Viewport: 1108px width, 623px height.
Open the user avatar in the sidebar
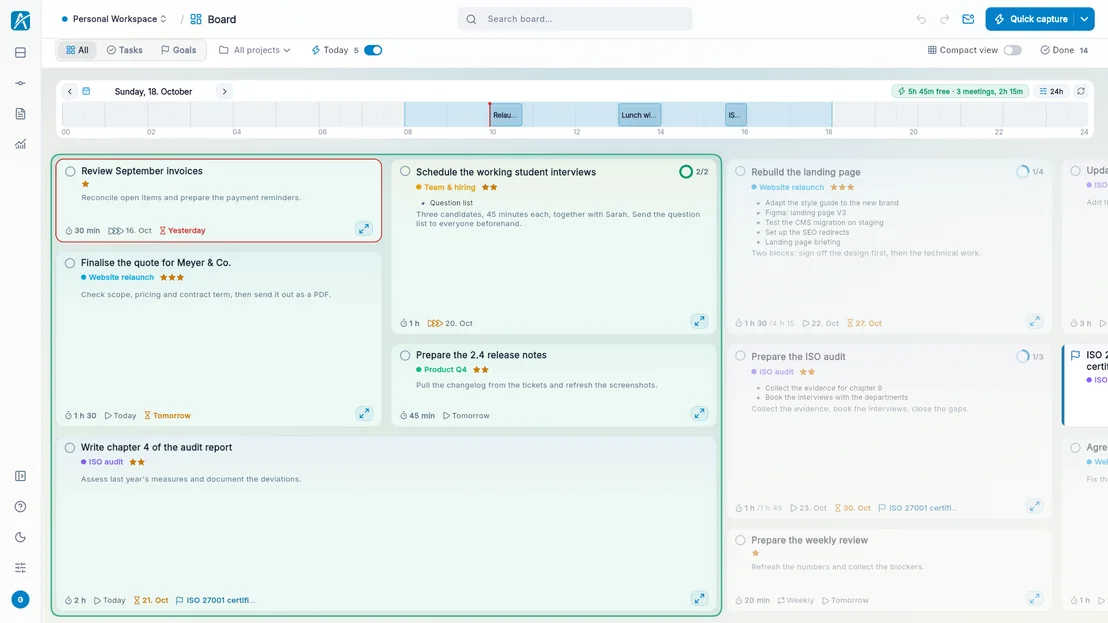20,600
